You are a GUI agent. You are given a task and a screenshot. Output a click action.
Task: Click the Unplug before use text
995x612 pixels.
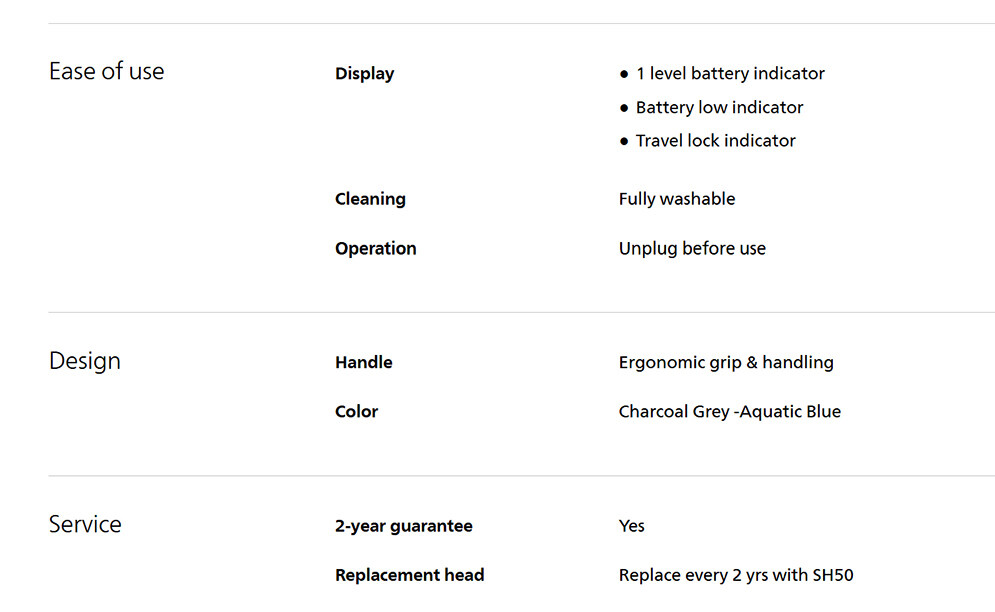point(692,249)
